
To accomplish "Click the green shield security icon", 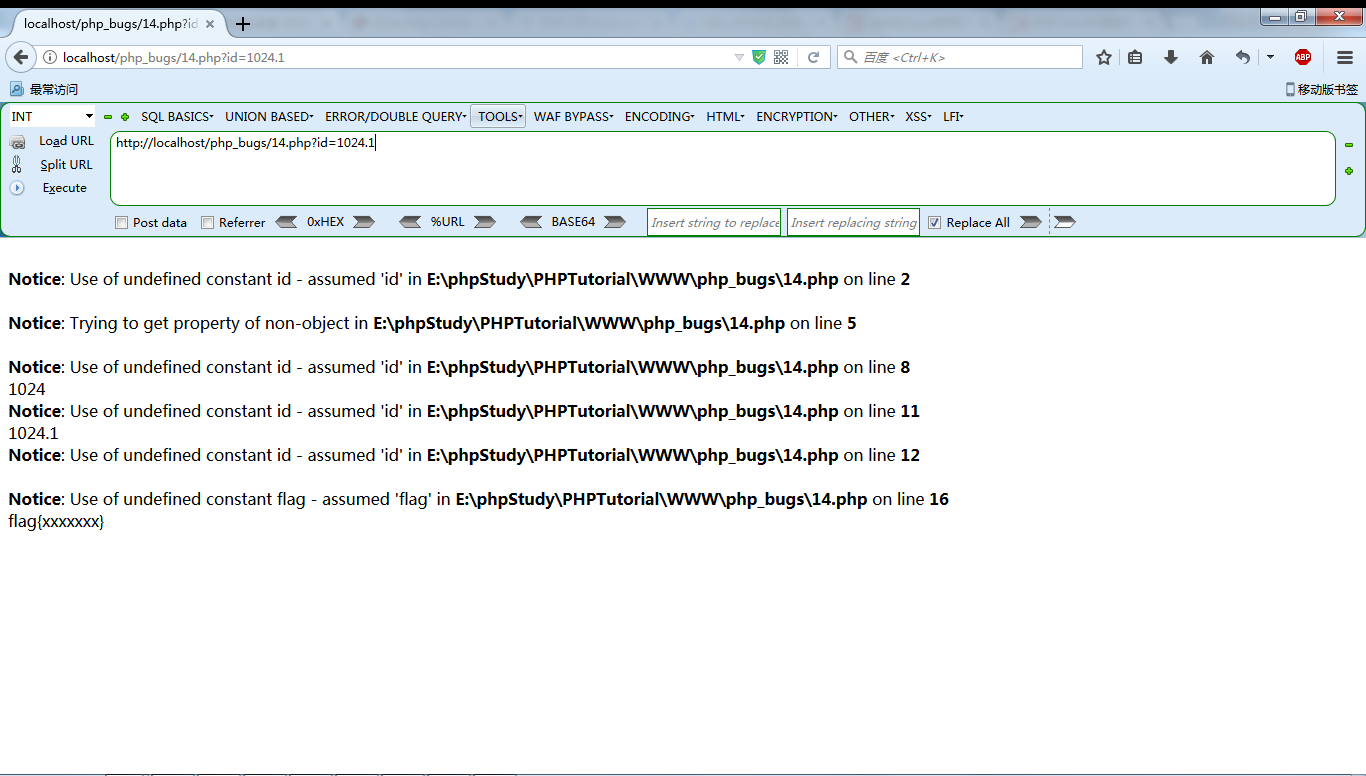I will click(x=759, y=57).
